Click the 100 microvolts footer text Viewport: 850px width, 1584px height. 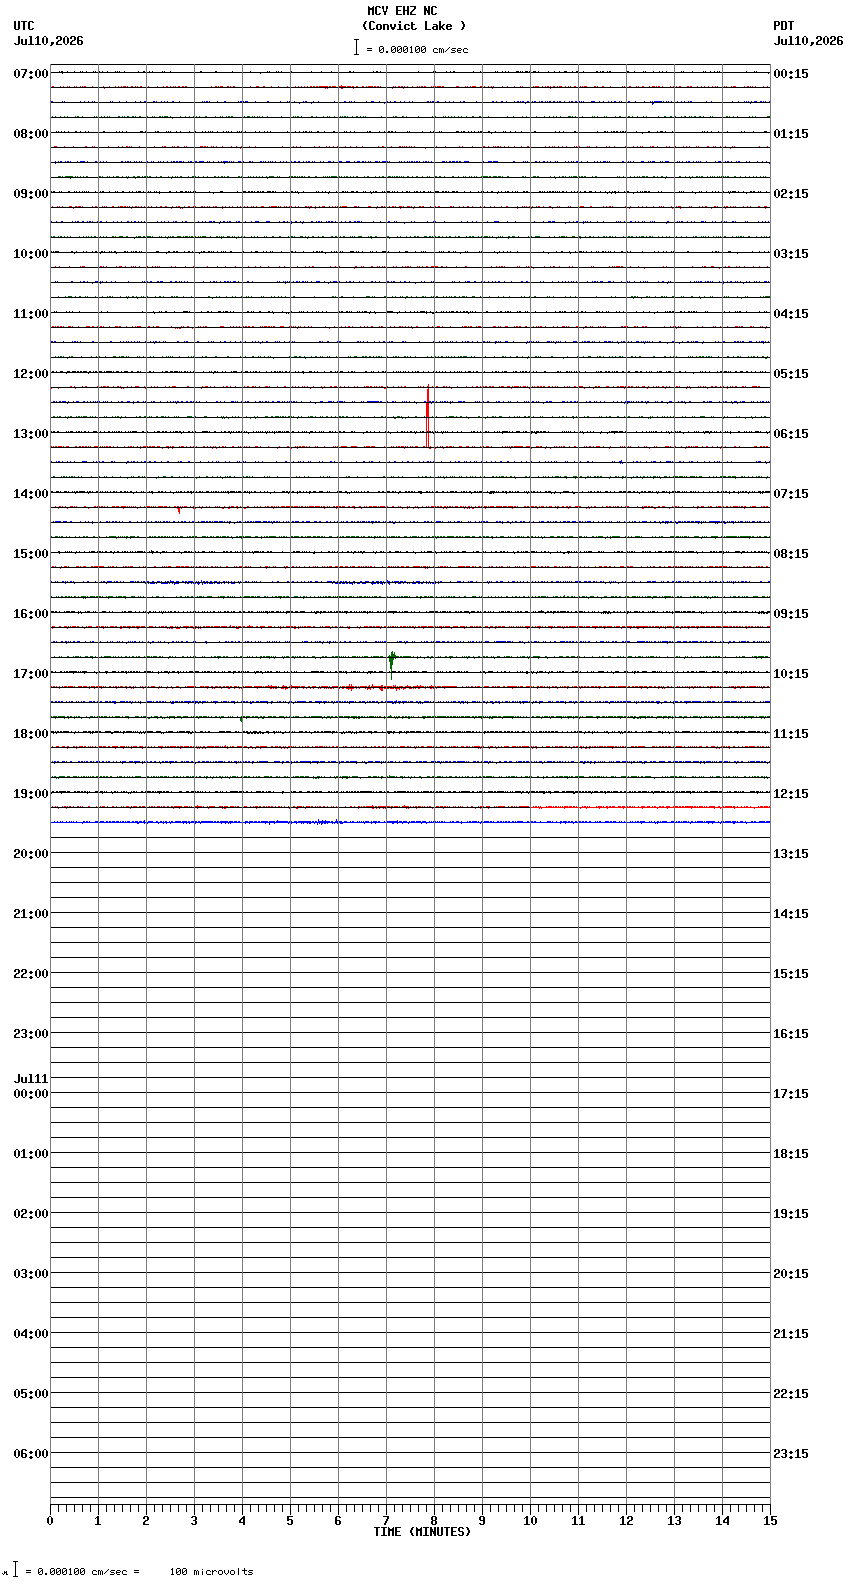[211, 1572]
